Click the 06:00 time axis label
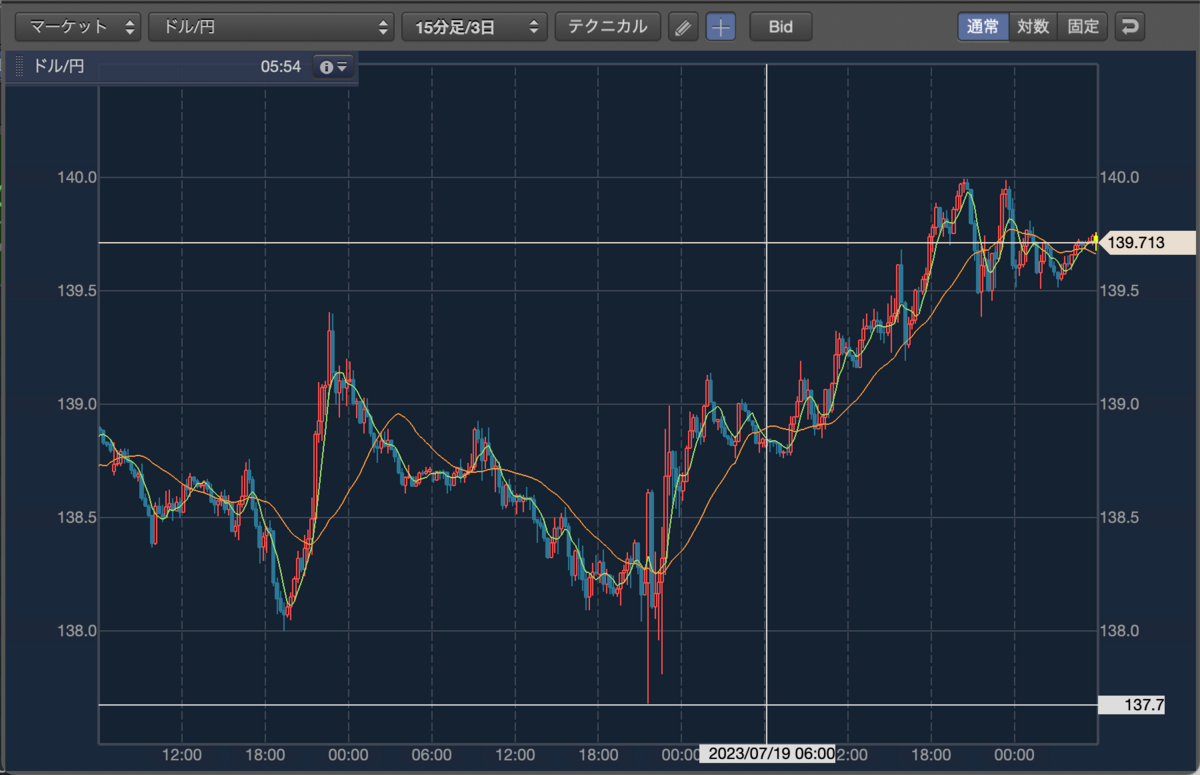Viewport: 1200px width, 775px height. [x=431, y=754]
